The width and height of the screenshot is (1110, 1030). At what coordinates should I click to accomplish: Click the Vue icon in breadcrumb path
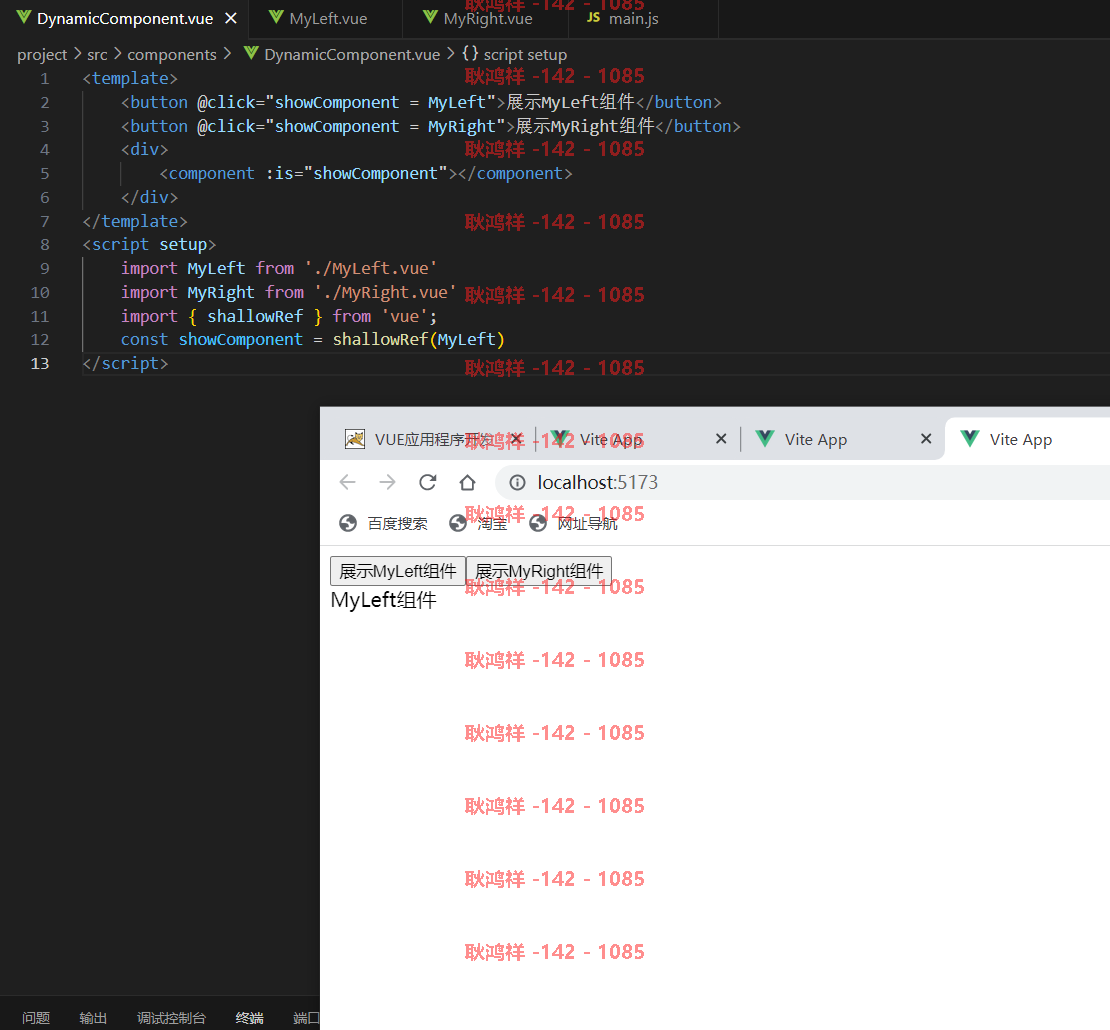tap(251, 53)
